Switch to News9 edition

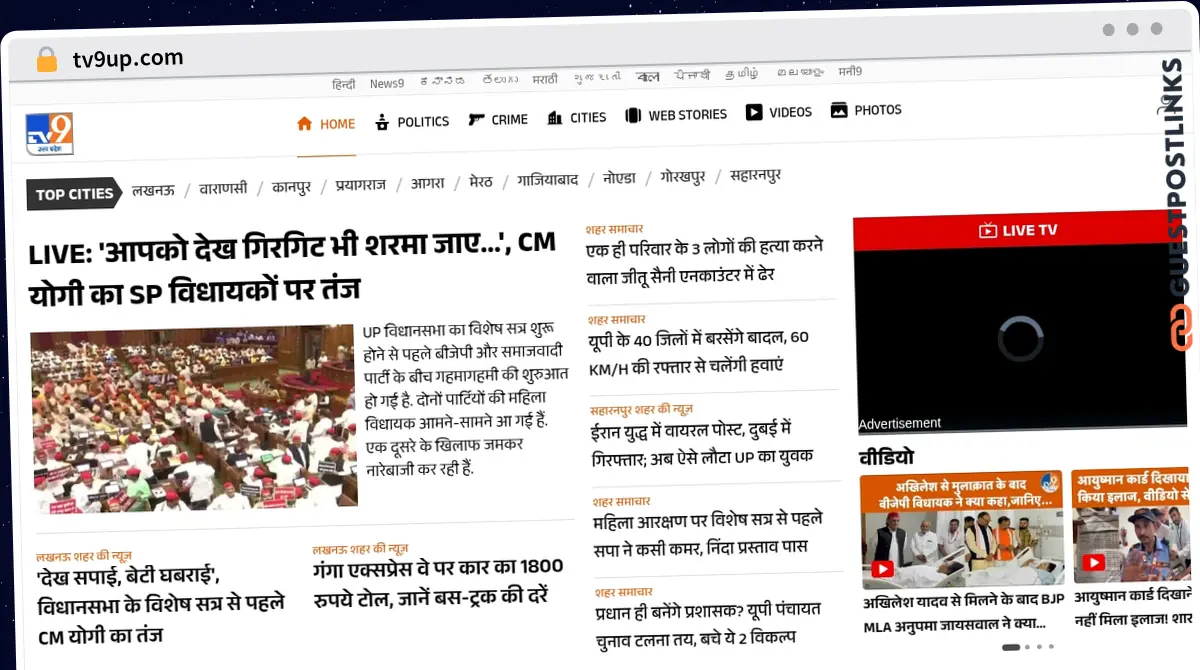pos(386,84)
